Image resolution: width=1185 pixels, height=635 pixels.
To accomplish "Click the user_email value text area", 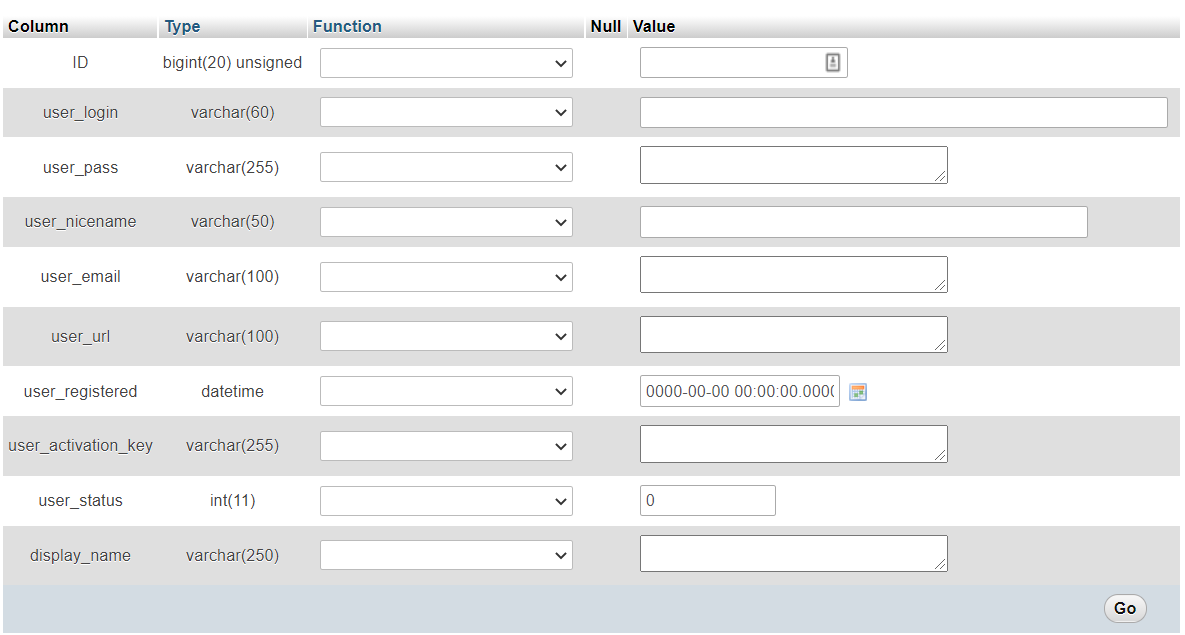I will pos(793,274).
